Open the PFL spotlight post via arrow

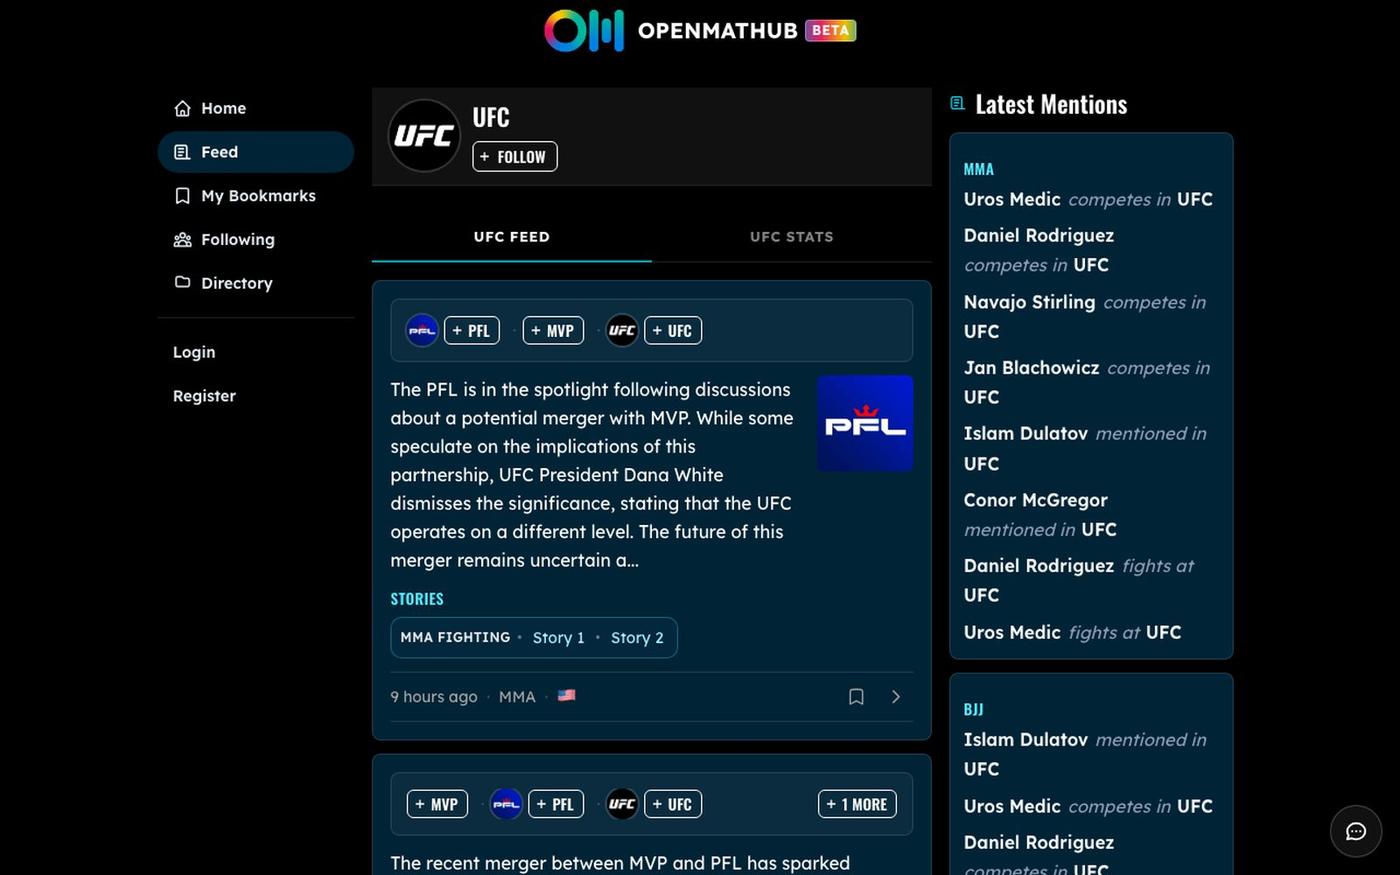click(x=896, y=697)
